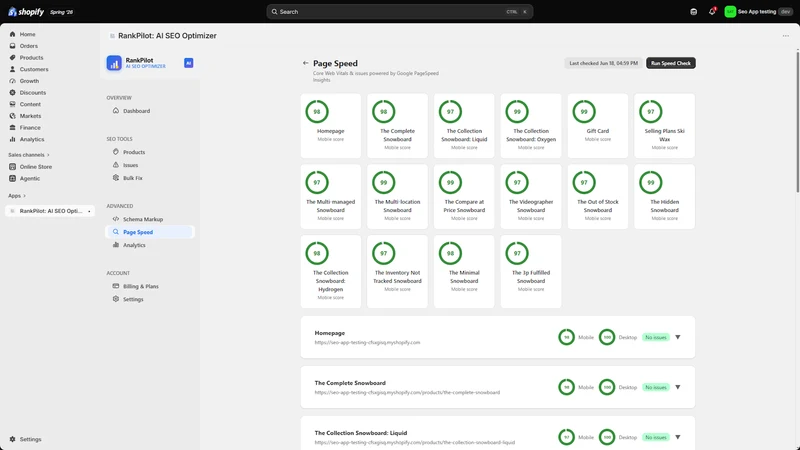Click the Dashboard icon in RankPilot menu
This screenshot has height=450, width=800.
click(116, 111)
